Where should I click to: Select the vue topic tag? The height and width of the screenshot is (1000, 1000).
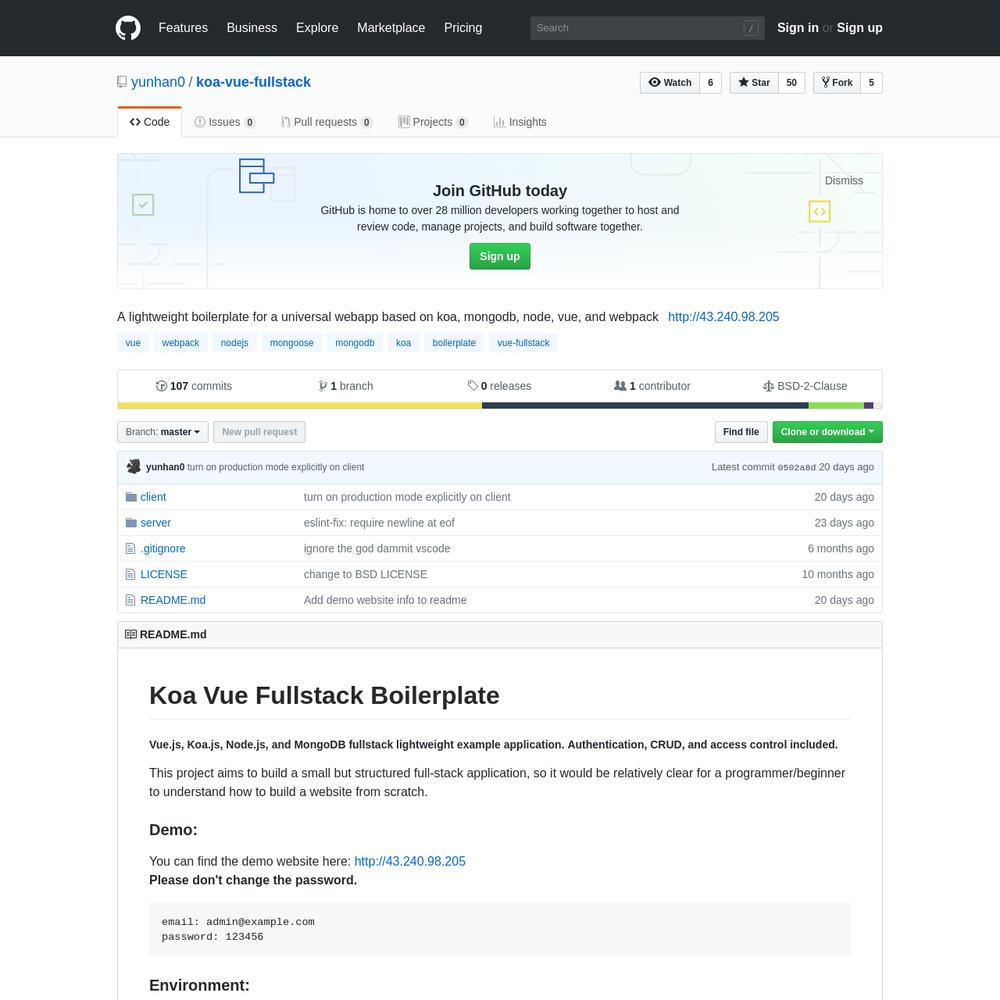tap(133, 343)
